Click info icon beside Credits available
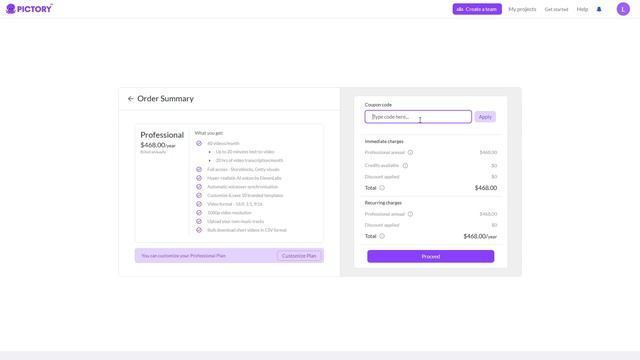Image resolution: width=640 pixels, height=360 pixels. (x=405, y=166)
